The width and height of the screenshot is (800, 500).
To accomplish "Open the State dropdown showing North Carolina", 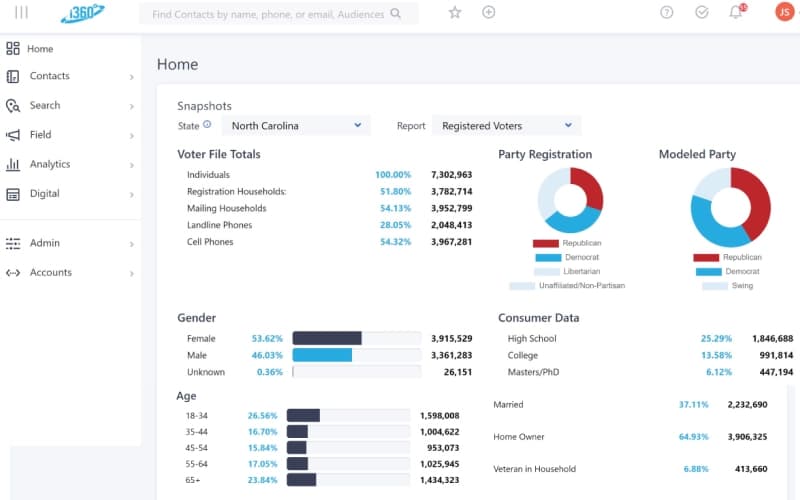I will pyautogui.click(x=296, y=126).
